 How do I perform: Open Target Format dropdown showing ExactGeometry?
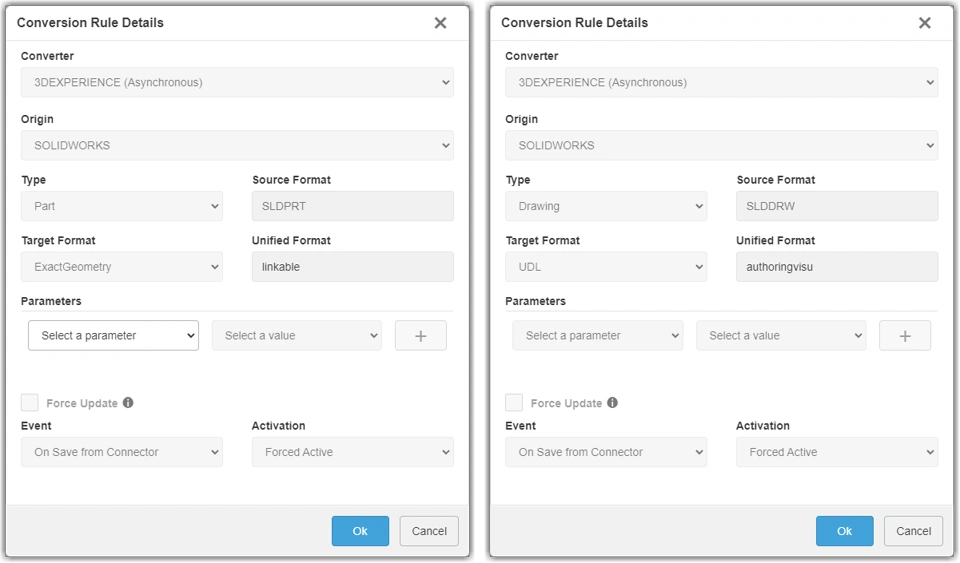121,267
